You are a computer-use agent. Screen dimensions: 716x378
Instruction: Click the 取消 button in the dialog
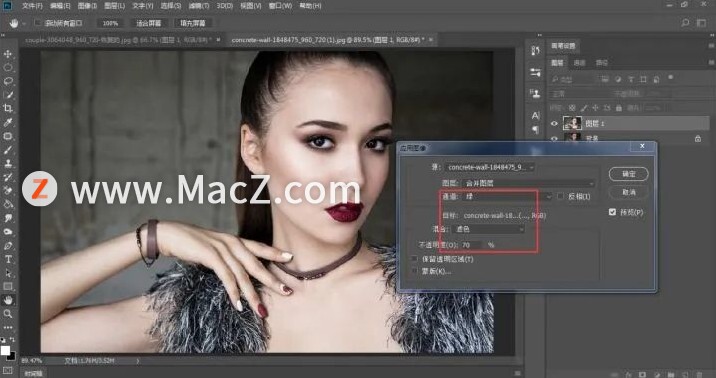[628, 192]
